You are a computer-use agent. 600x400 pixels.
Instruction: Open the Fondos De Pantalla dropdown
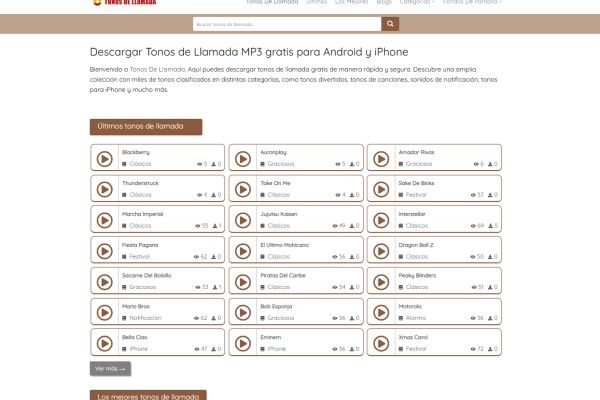[472, 2]
